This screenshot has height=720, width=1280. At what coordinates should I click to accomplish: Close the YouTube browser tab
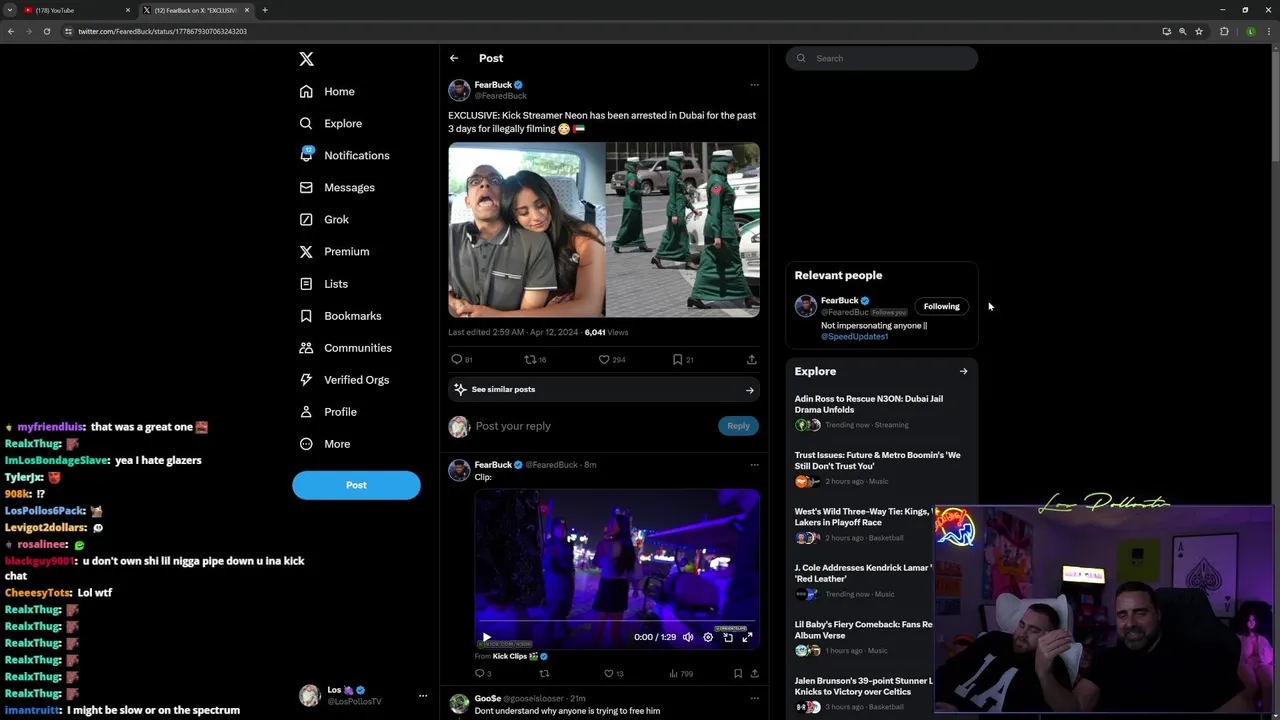(x=128, y=10)
